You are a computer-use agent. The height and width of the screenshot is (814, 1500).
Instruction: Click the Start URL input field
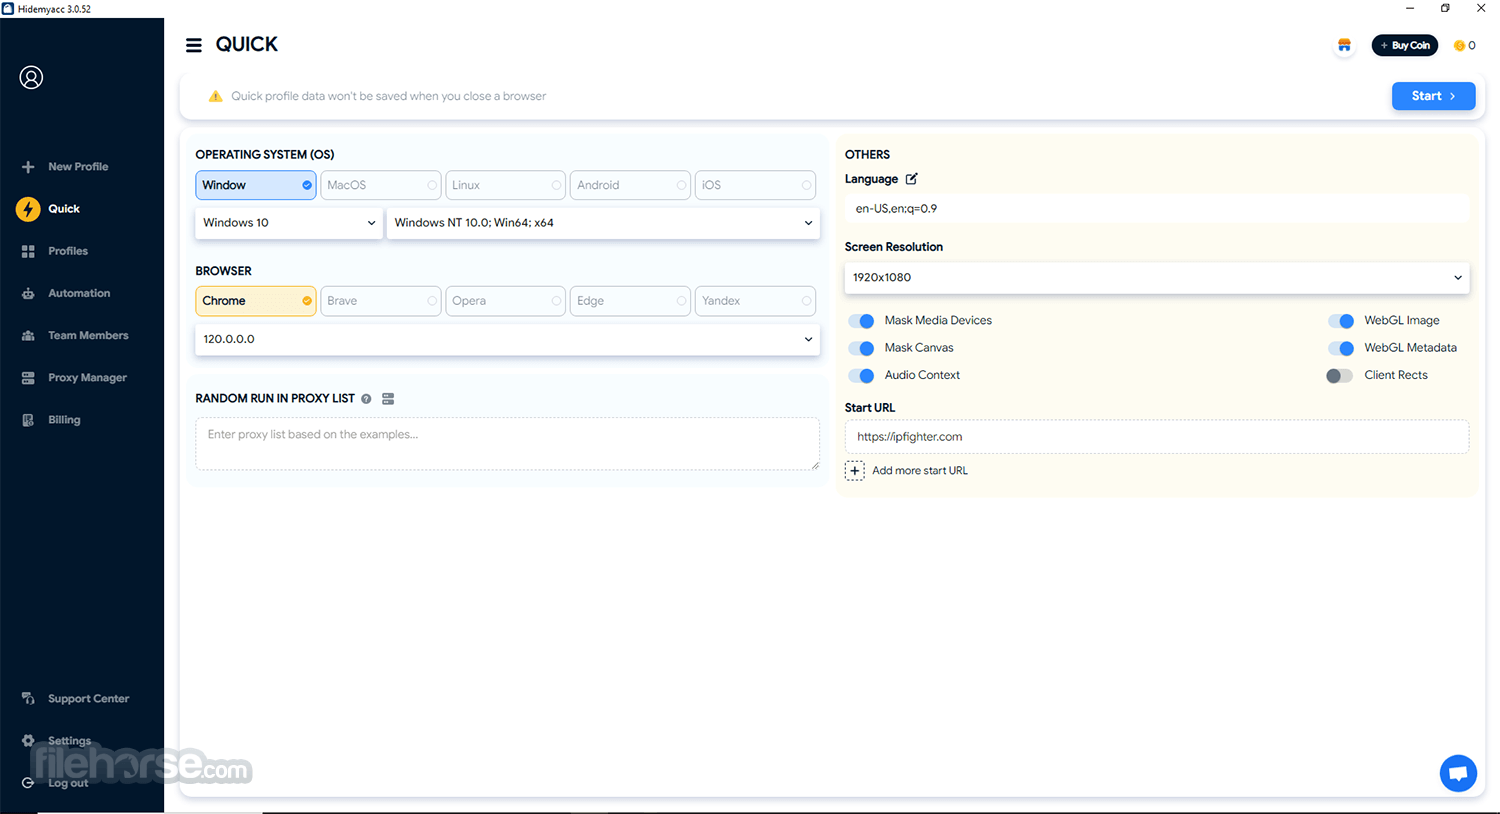click(1157, 437)
